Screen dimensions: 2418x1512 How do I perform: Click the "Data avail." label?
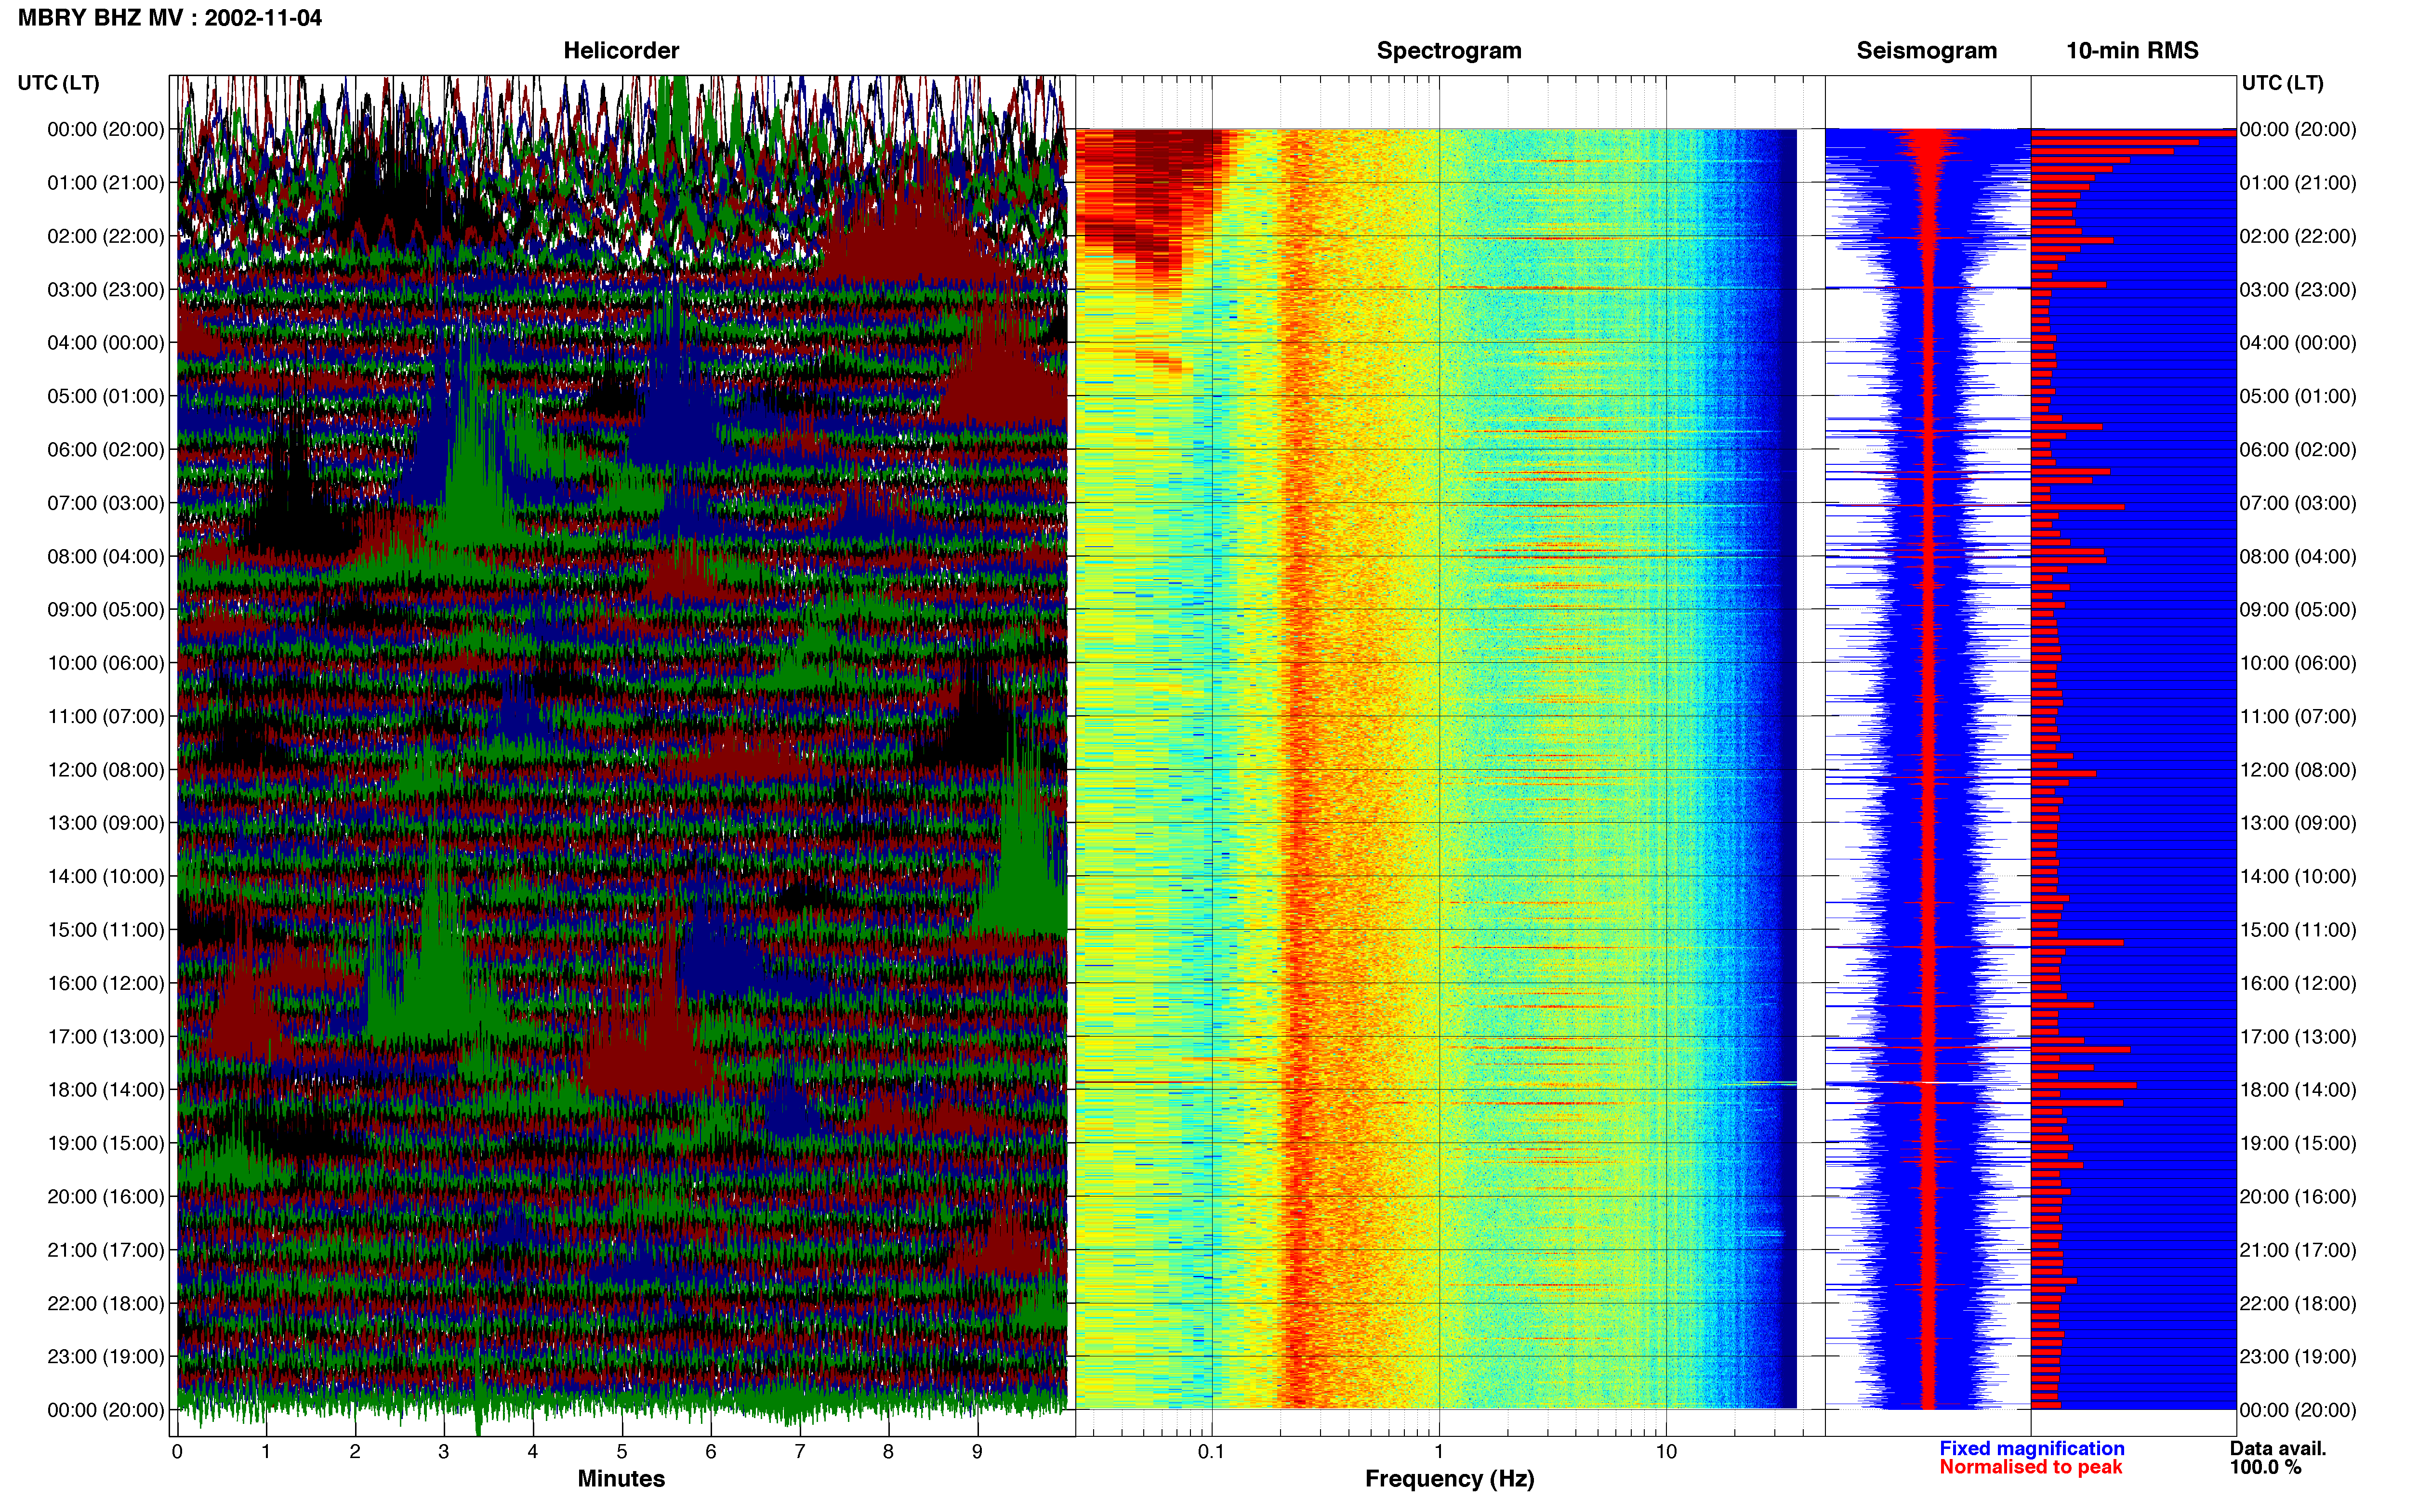pos(2278,1448)
